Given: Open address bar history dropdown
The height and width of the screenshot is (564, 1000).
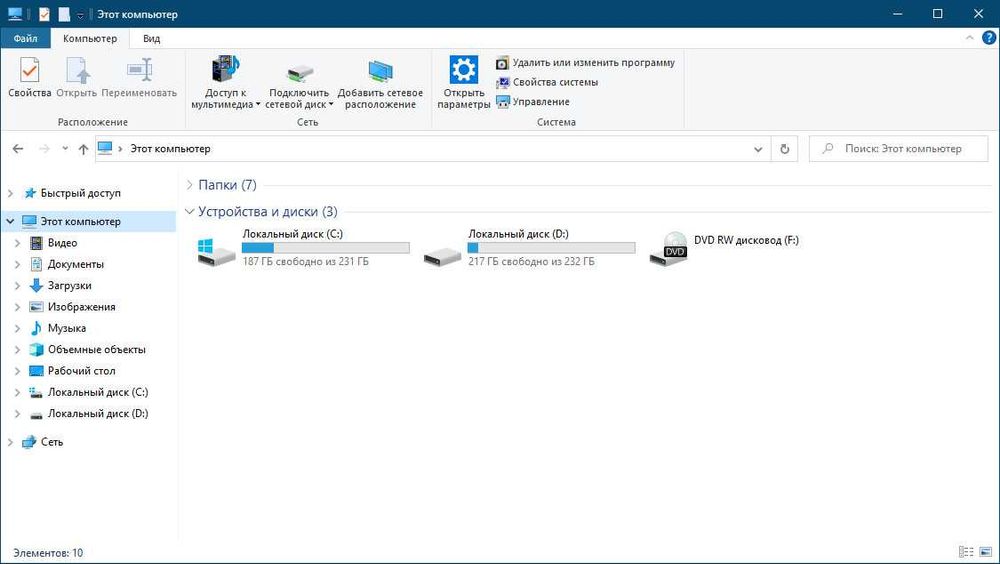Looking at the screenshot, I should 758,149.
